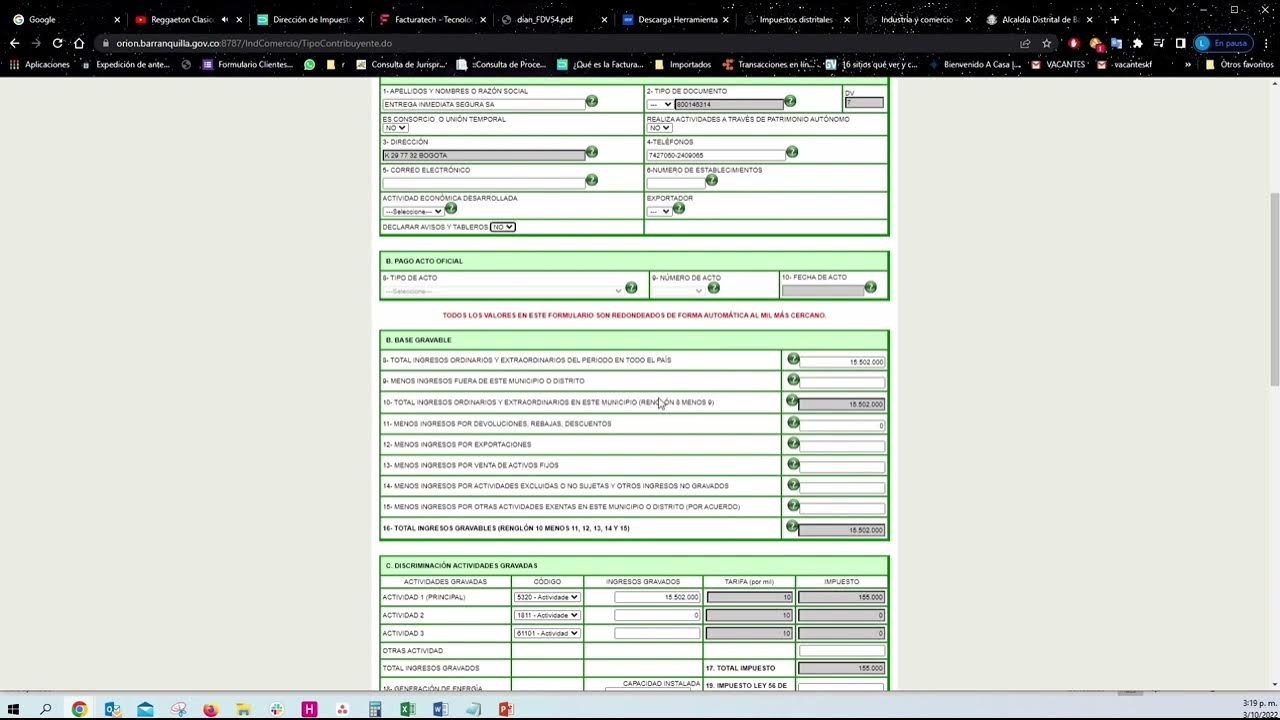Open Actividad 3 code 61101 dropdown
Image resolution: width=1280 pixels, height=720 pixels.
547,633
